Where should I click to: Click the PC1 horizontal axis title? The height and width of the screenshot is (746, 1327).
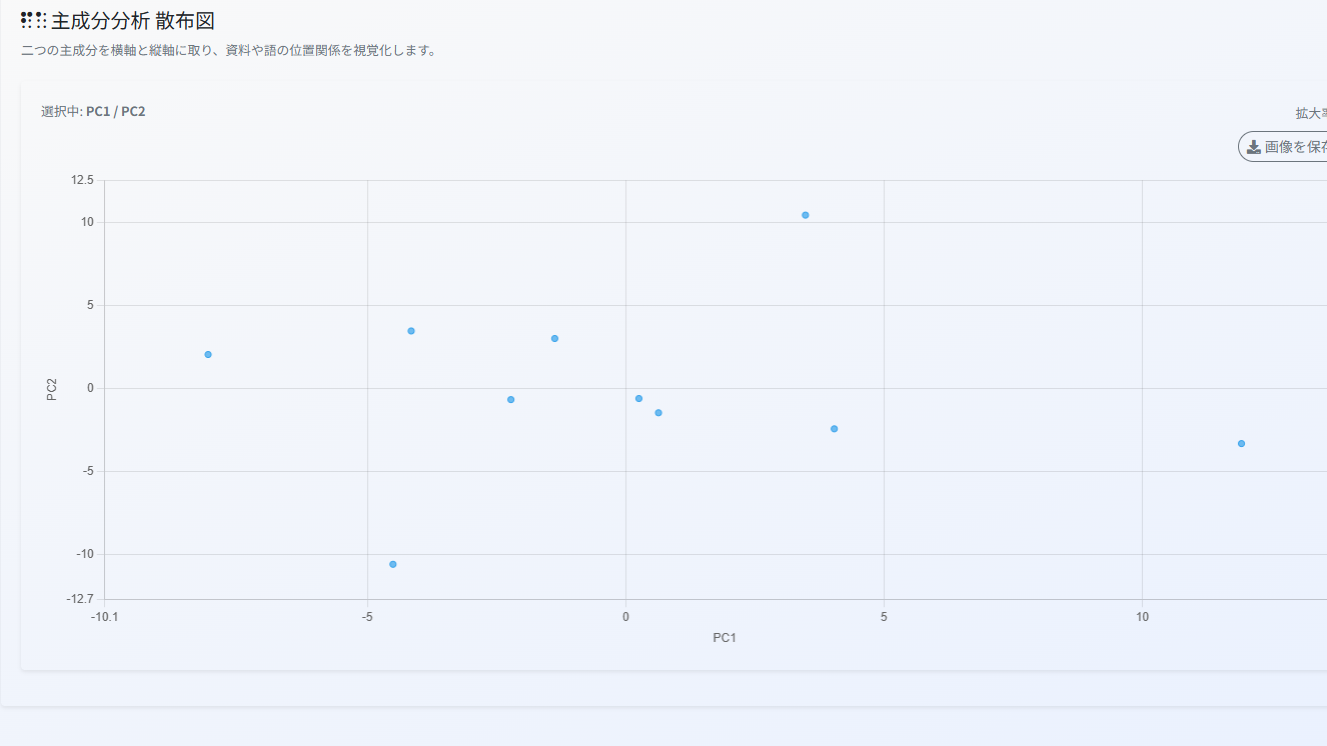pos(724,638)
